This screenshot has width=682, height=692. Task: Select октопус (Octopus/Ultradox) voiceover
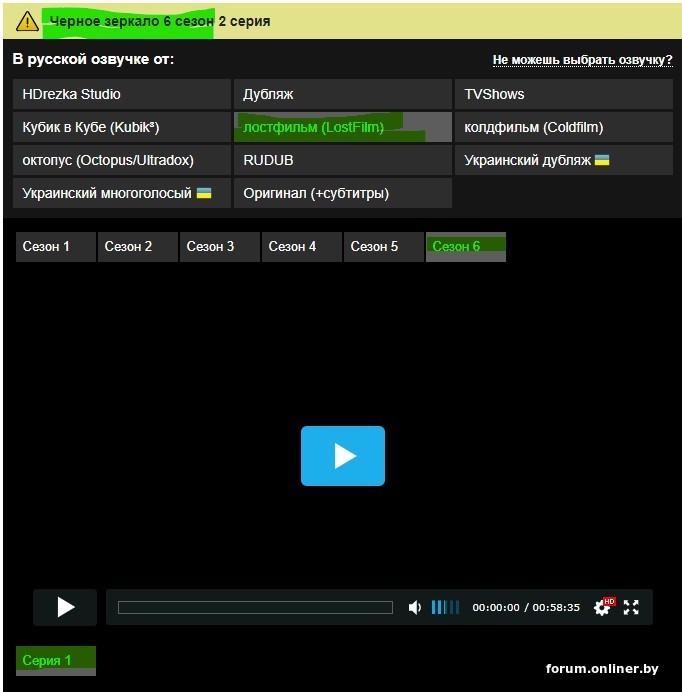tap(122, 160)
